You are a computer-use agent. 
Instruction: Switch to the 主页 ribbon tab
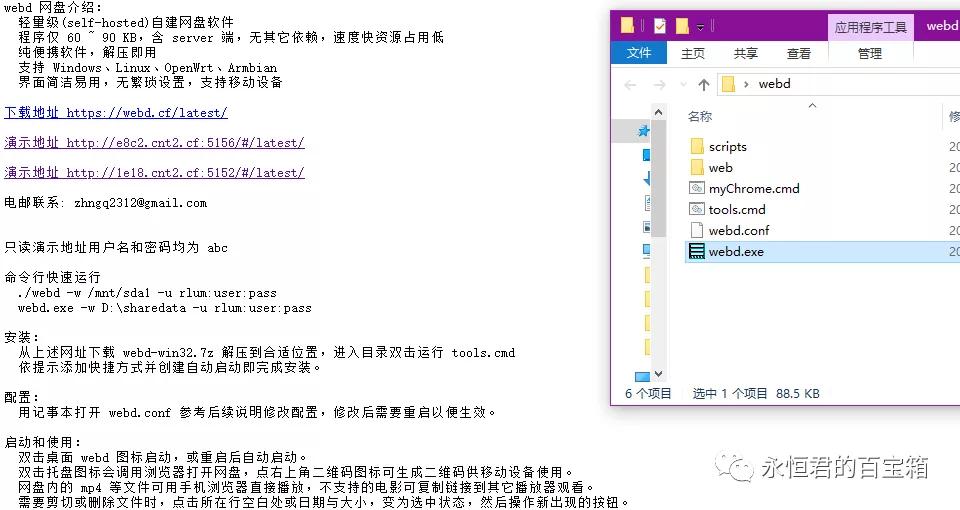(692, 54)
